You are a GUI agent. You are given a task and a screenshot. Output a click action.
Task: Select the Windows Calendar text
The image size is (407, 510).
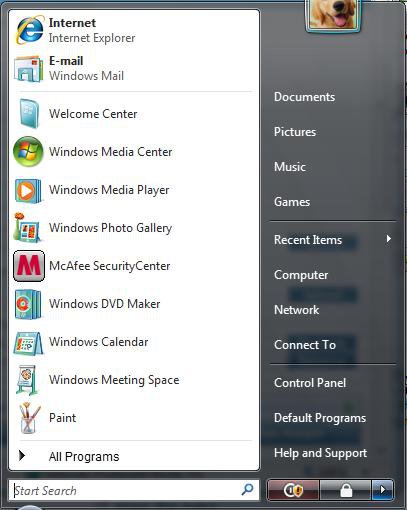[98, 342]
